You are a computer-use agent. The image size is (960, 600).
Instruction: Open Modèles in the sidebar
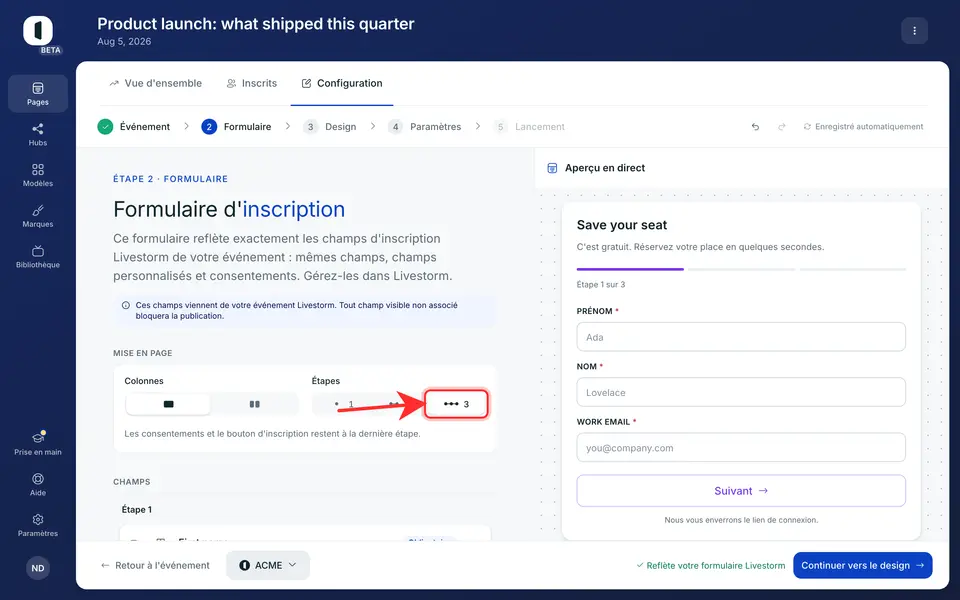pyautogui.click(x=38, y=175)
